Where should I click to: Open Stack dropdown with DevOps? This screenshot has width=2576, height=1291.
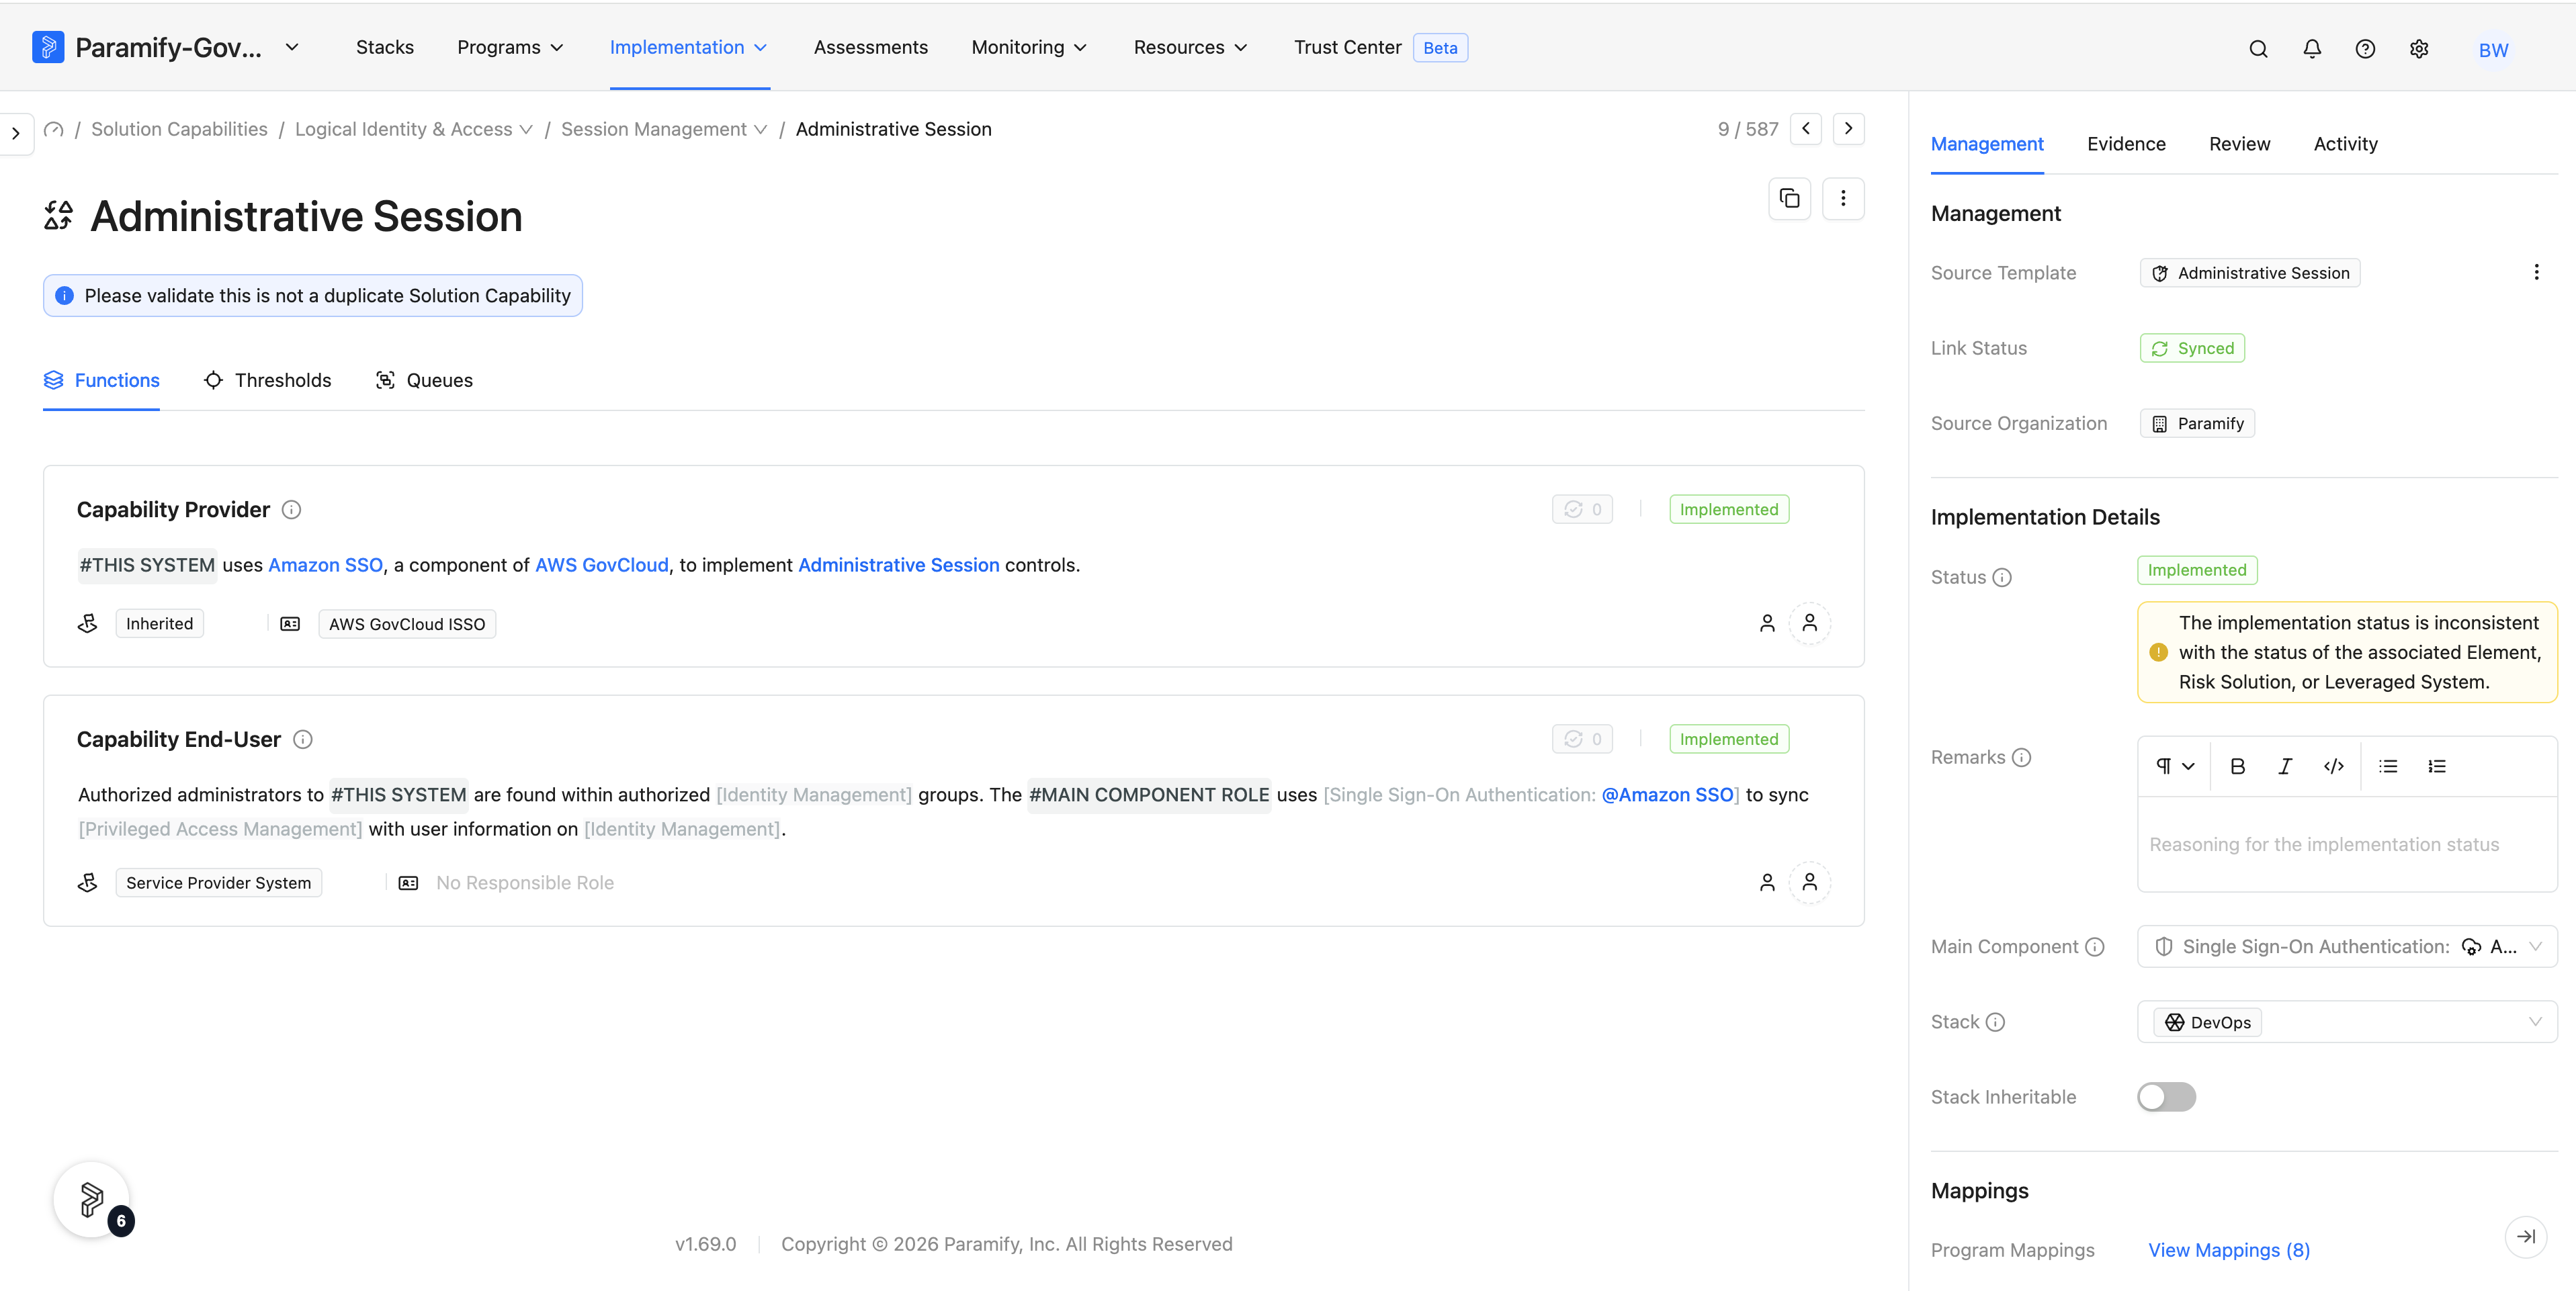2347,1022
